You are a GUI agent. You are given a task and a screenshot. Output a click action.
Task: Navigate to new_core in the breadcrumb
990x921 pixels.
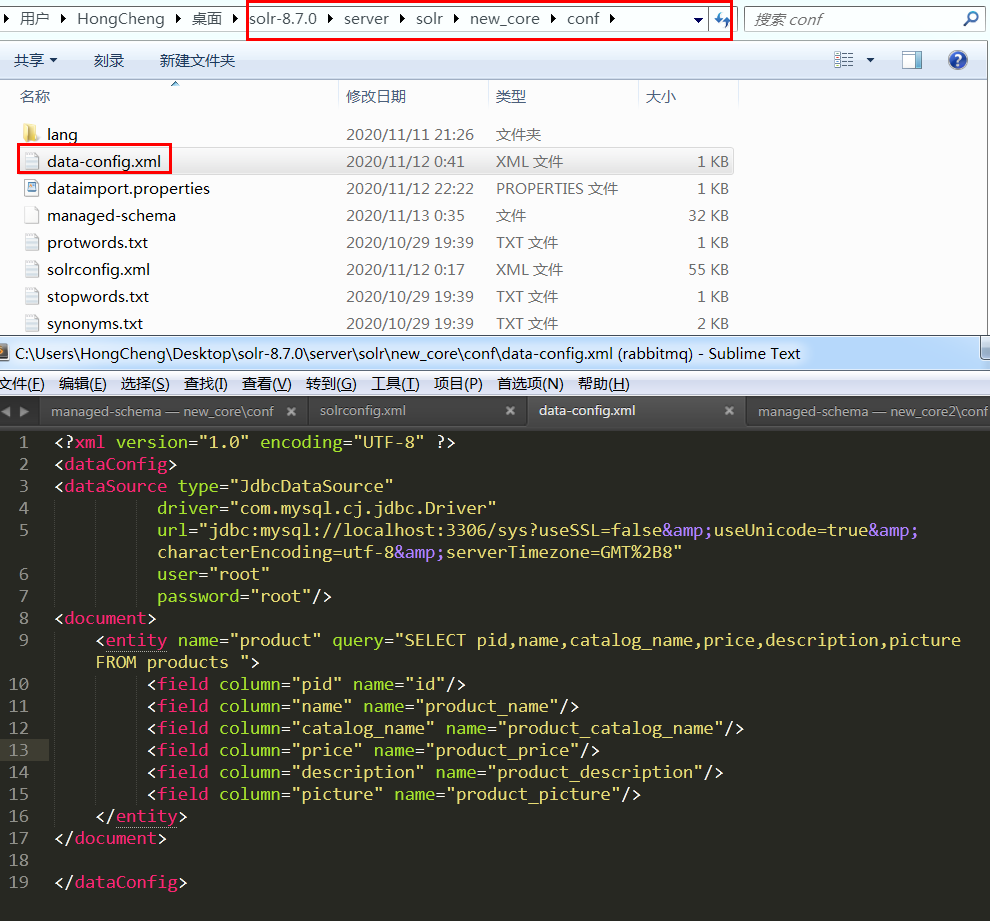(504, 19)
